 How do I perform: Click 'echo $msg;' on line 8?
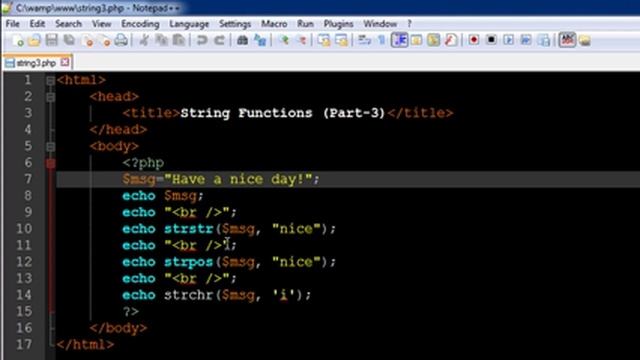pos(163,196)
